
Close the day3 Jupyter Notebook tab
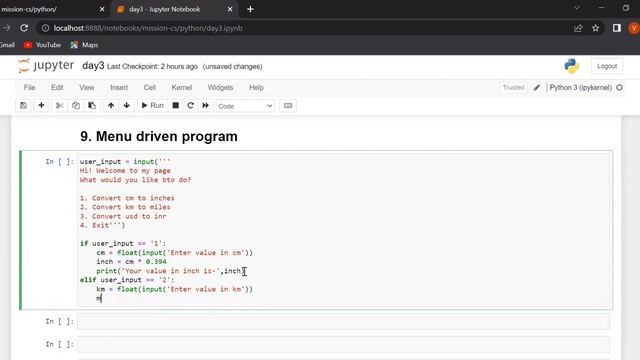(230, 9)
